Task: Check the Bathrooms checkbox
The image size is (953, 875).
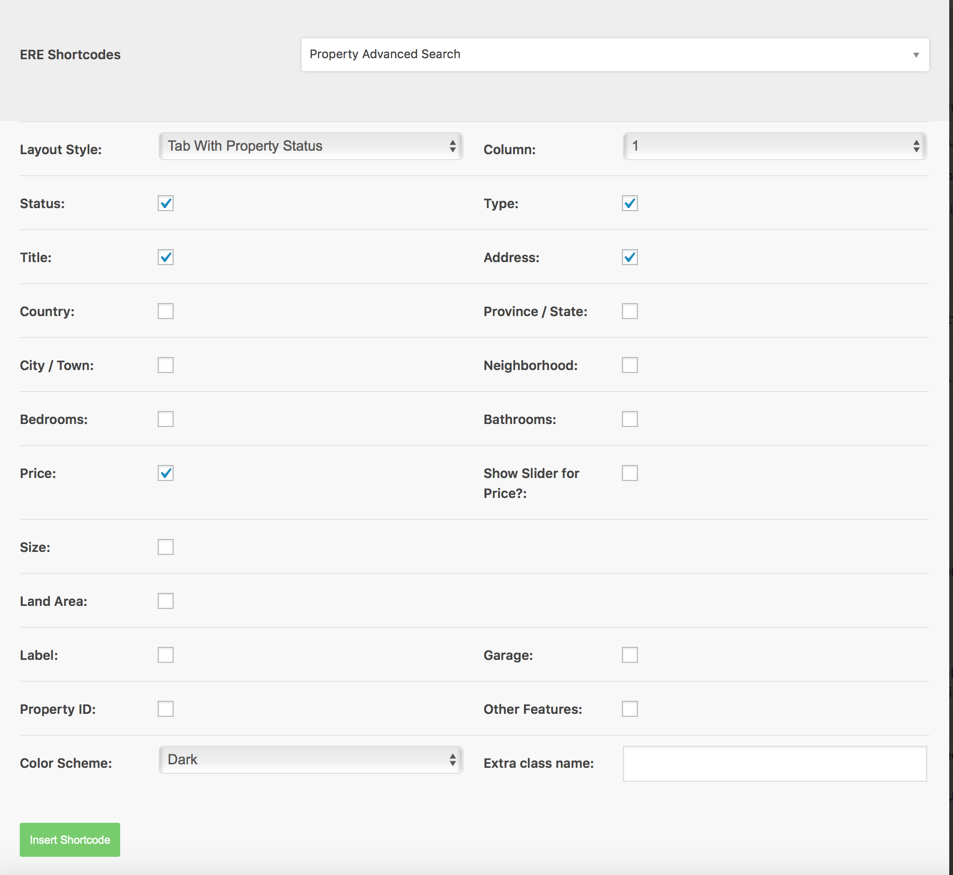Action: point(630,419)
